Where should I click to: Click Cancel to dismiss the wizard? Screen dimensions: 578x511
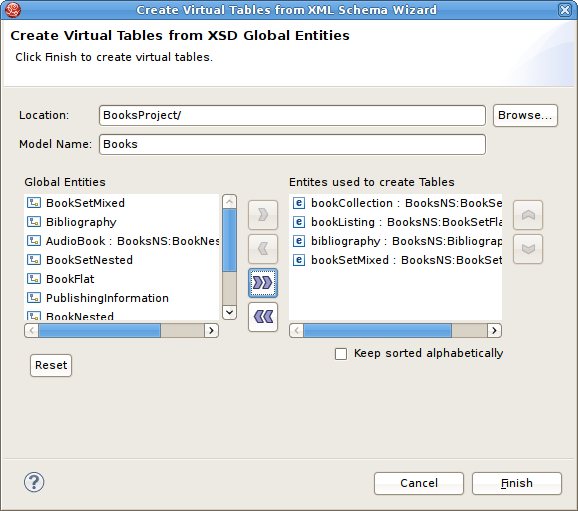pos(419,483)
